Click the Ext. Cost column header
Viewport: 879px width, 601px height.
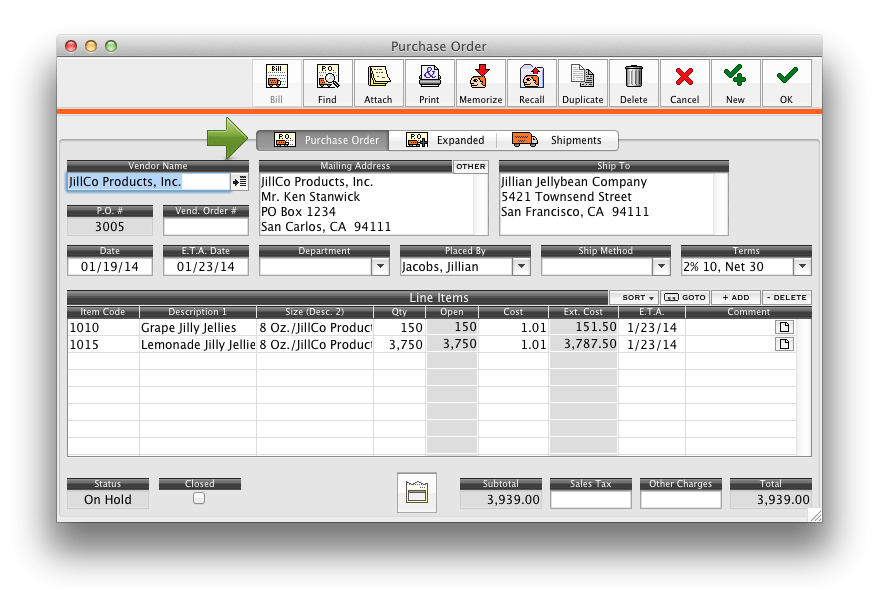[x=584, y=312]
